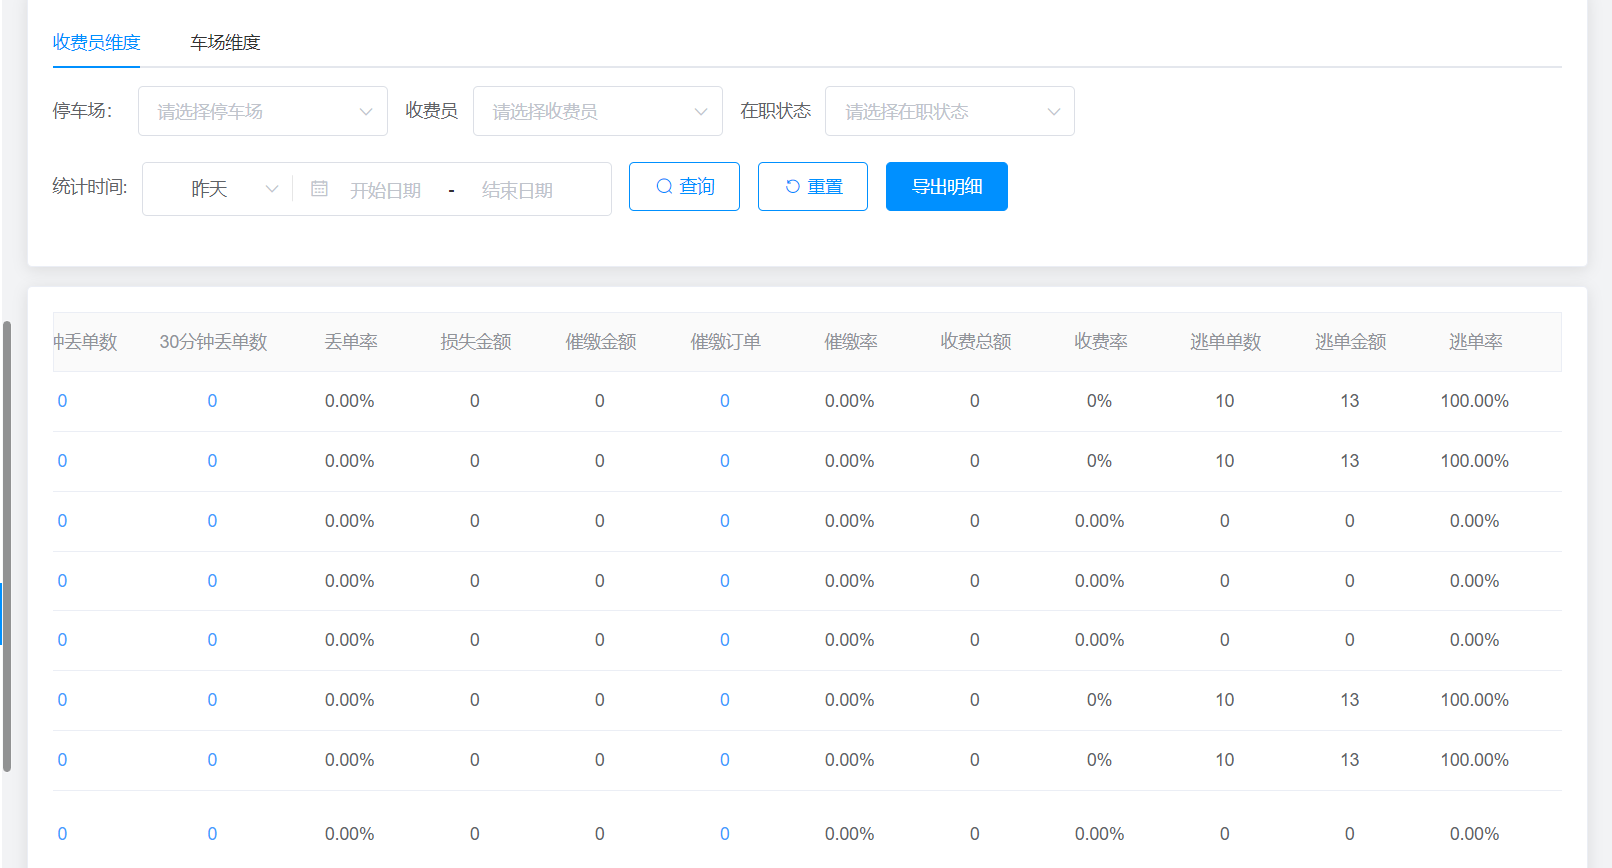Open last row's 催缴订单 link
Screen dimensions: 1612x868
pos(725,834)
